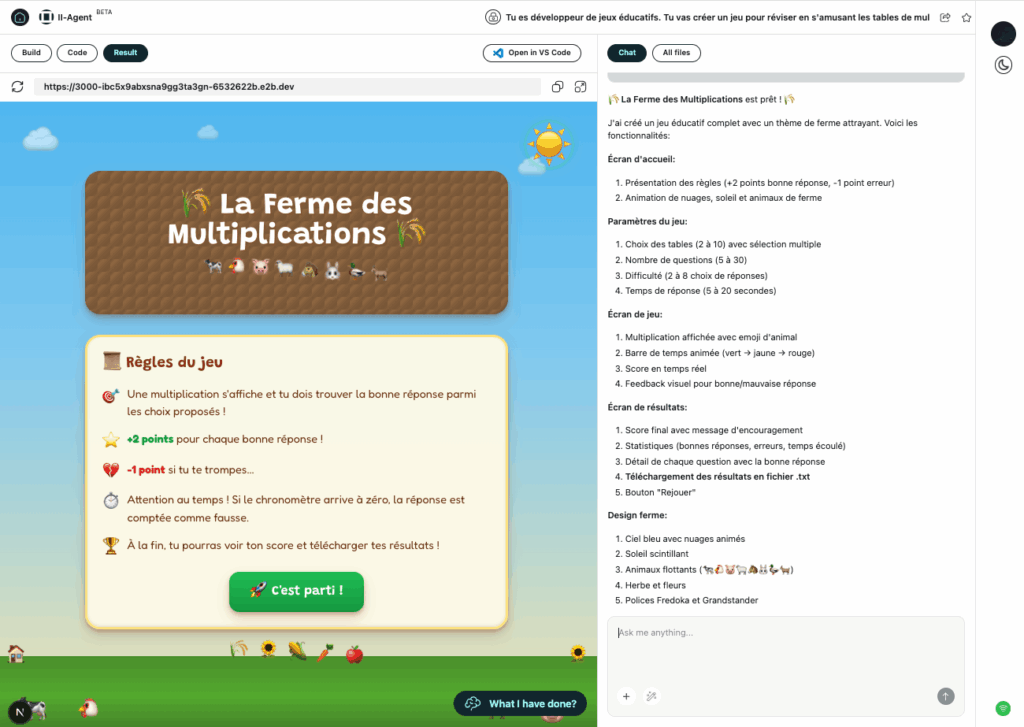Select the Result tab

point(125,53)
